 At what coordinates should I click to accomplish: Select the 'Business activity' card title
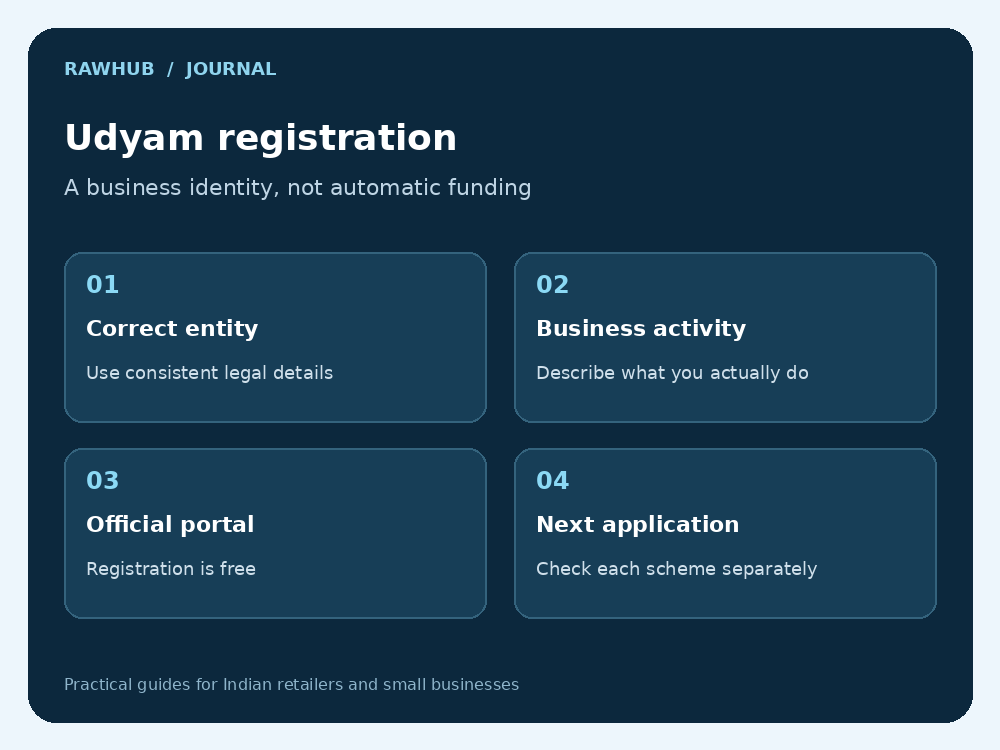pyautogui.click(x=641, y=328)
